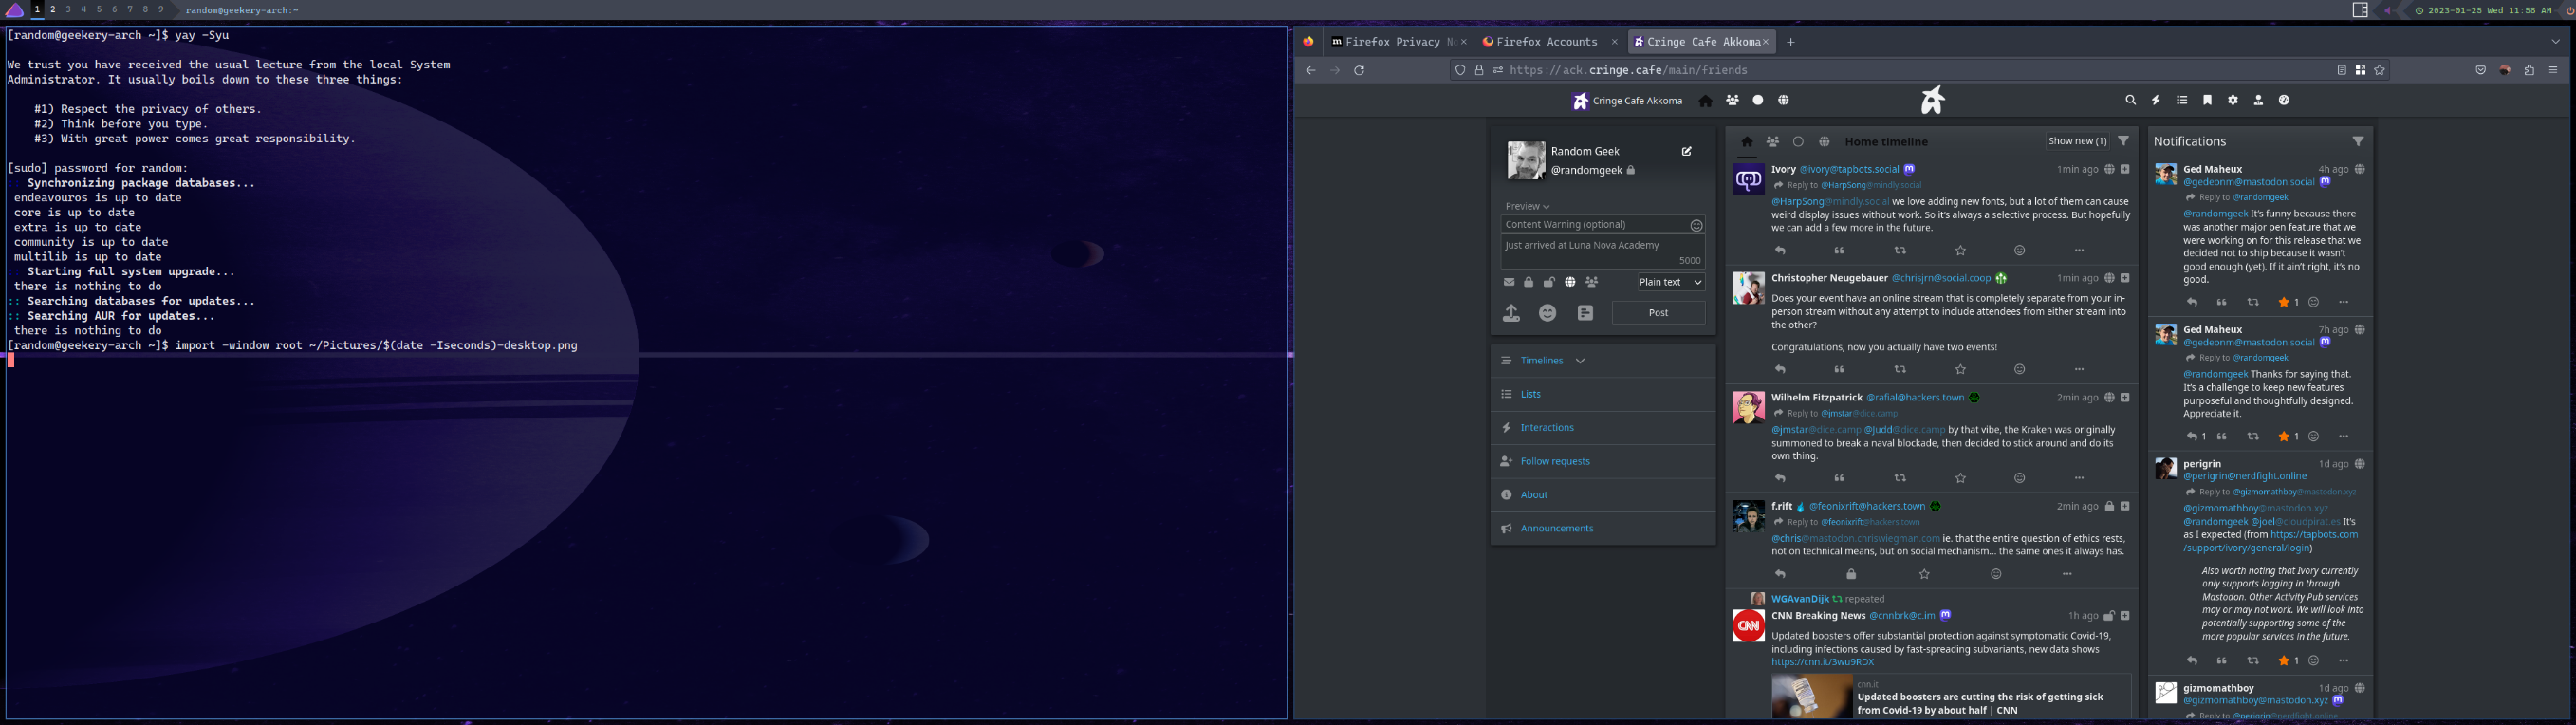Image resolution: width=2576 pixels, height=725 pixels.
Task: Open more options on Ivory's post
Action: coord(2079,251)
